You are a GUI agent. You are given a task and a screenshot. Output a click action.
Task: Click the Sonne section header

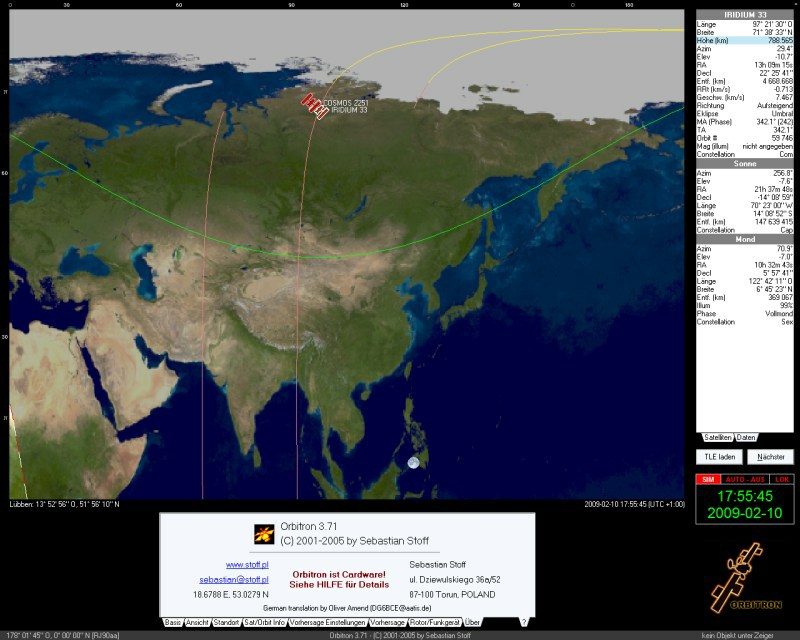click(745, 164)
